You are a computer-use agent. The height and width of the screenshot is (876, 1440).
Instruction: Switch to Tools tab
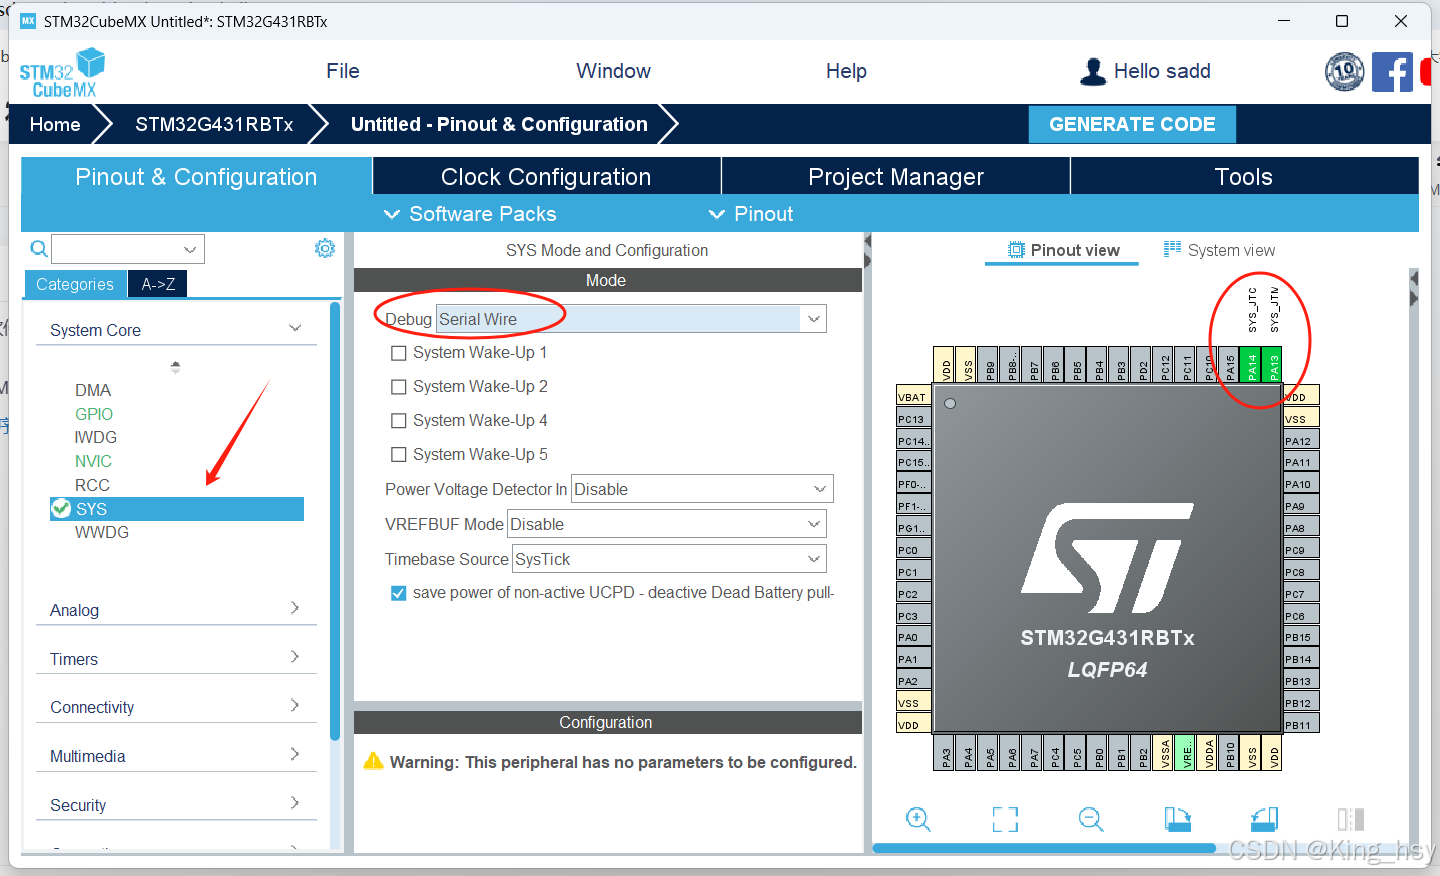click(x=1244, y=176)
